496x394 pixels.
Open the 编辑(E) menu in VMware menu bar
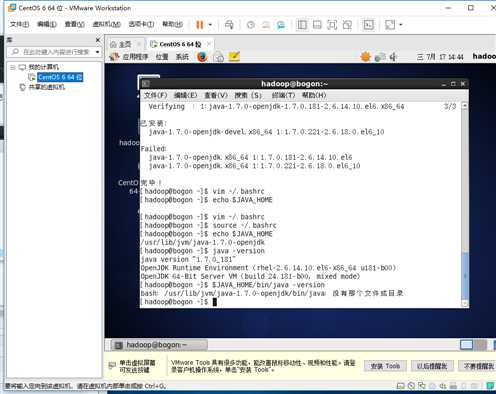click(47, 24)
